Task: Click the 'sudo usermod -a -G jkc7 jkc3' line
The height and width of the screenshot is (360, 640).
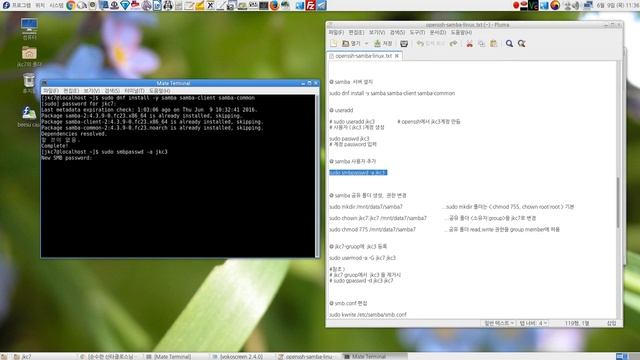Action: tap(362, 258)
